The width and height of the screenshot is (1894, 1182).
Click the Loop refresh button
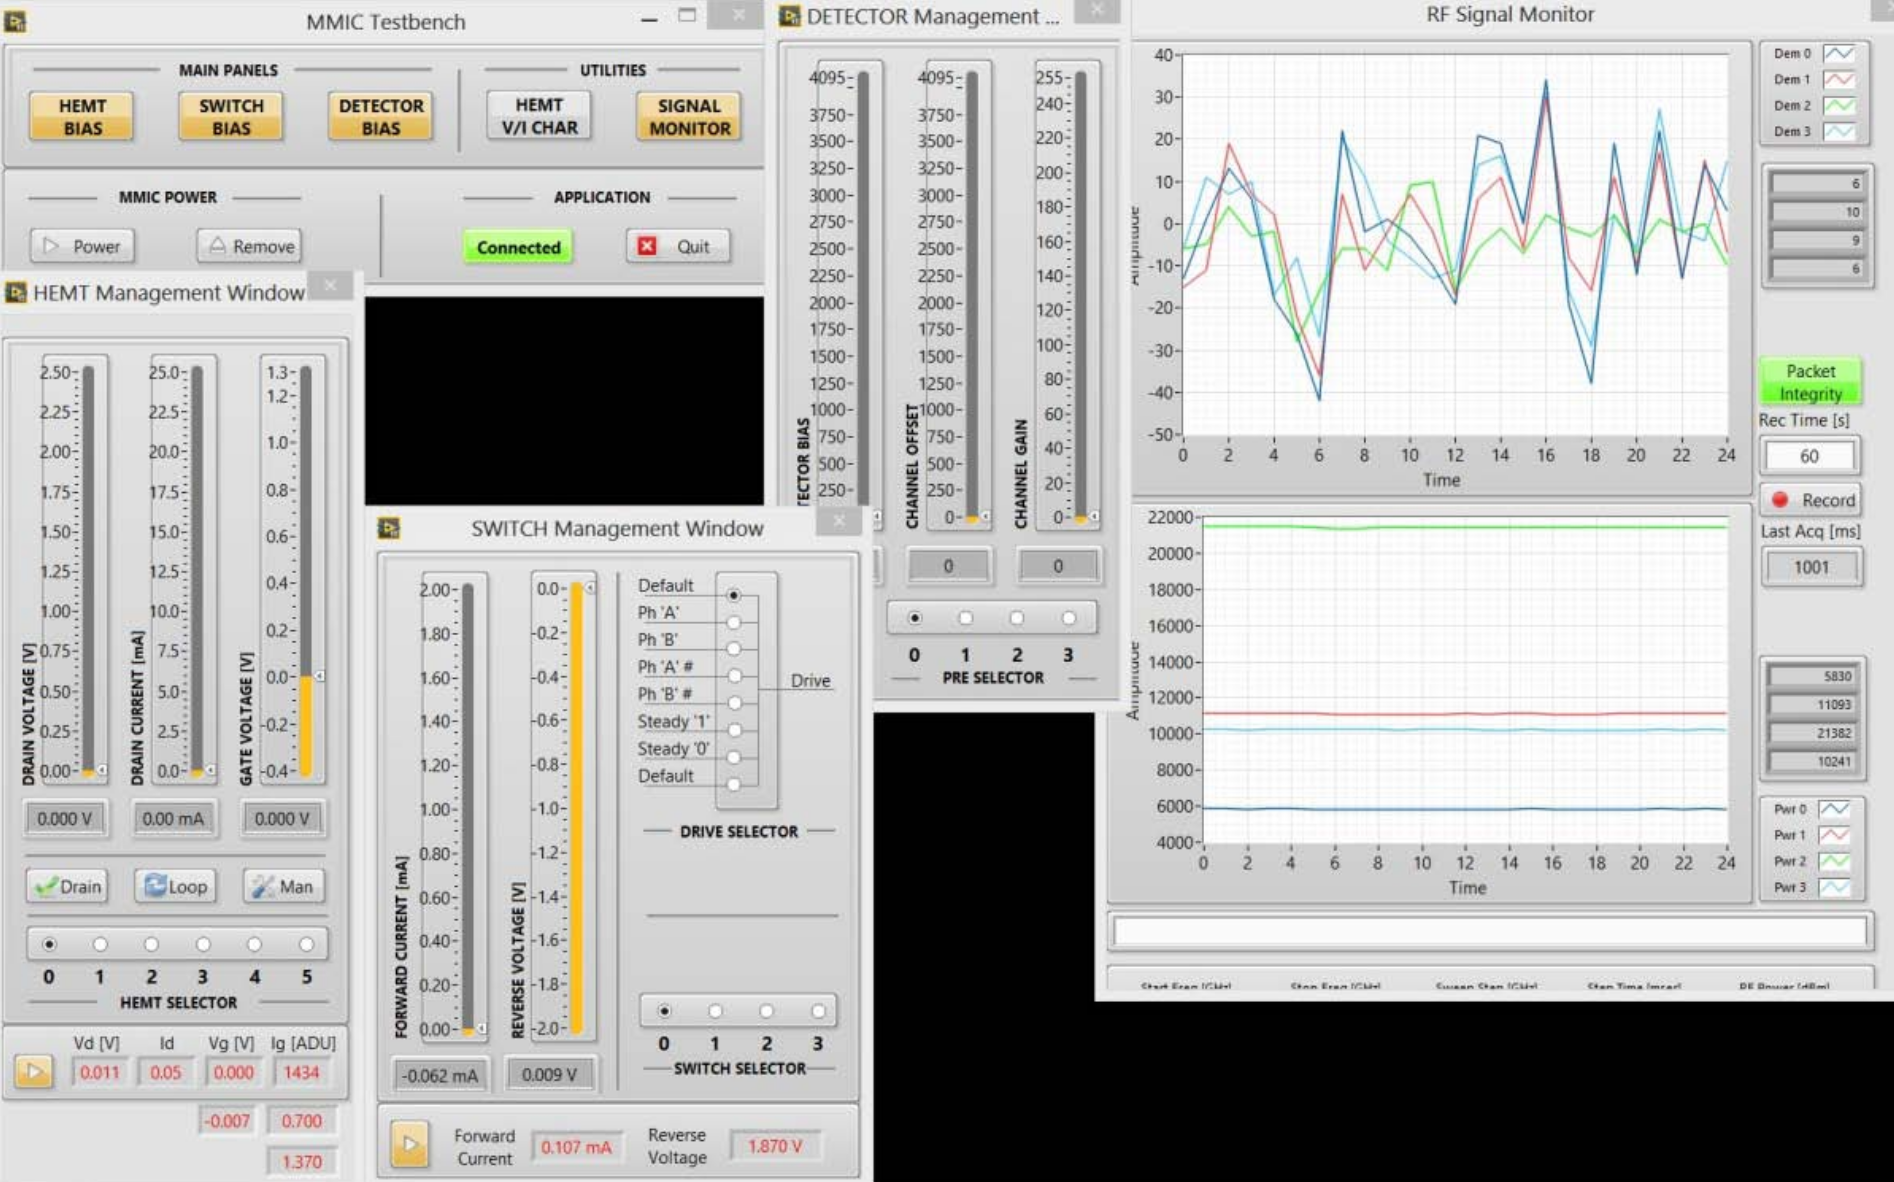(176, 886)
